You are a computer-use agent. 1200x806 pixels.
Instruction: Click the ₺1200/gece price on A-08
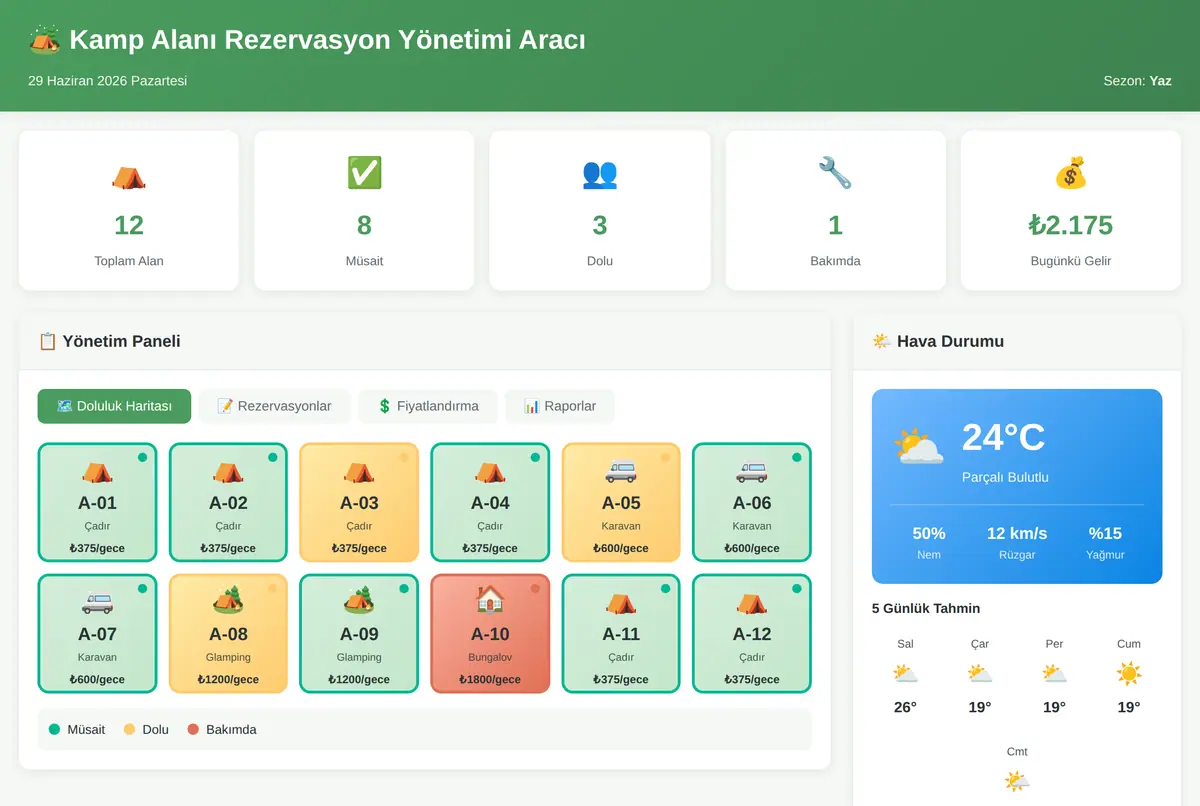coord(228,679)
